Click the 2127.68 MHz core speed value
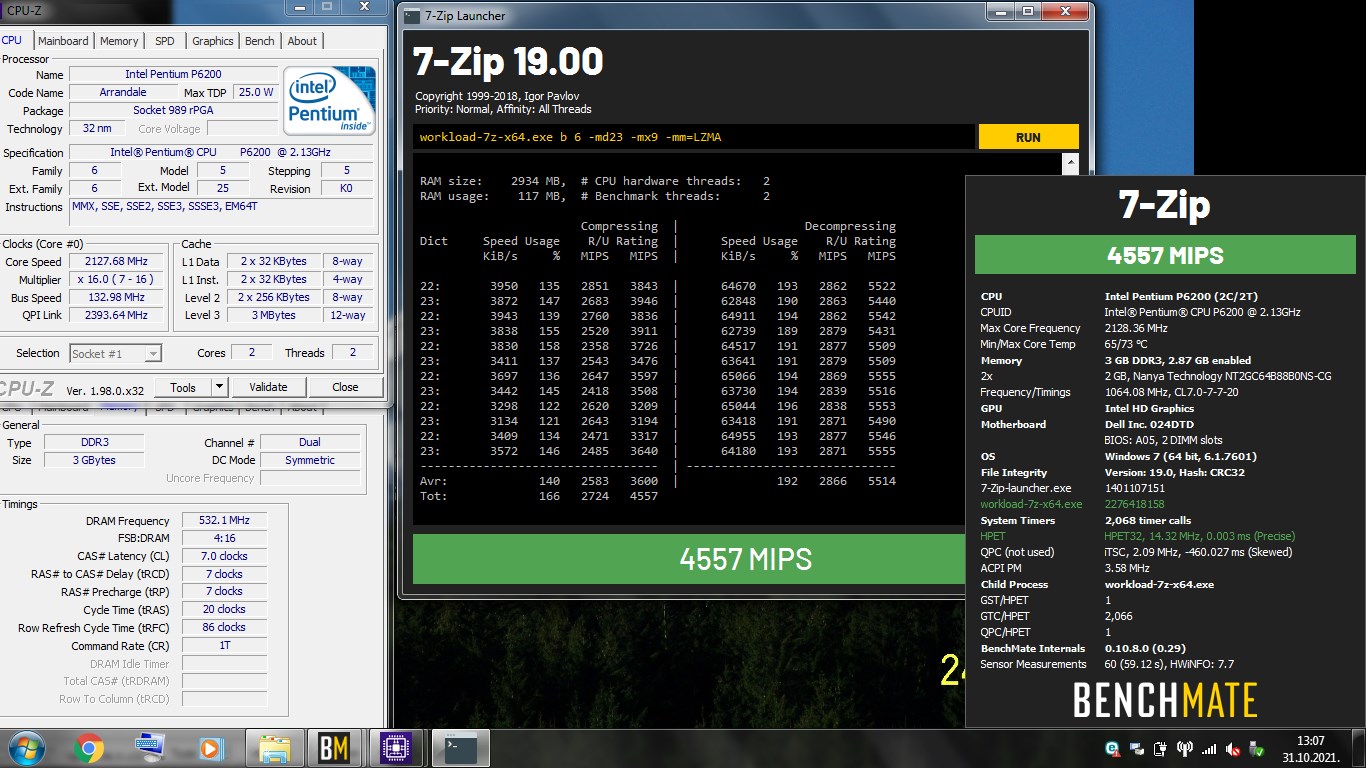Screen dimensions: 1366x768 click(117, 261)
